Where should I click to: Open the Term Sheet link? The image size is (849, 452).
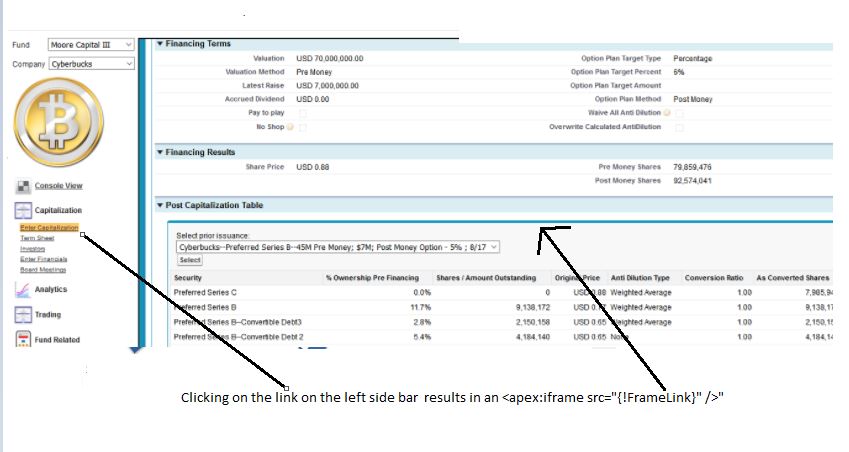37,238
